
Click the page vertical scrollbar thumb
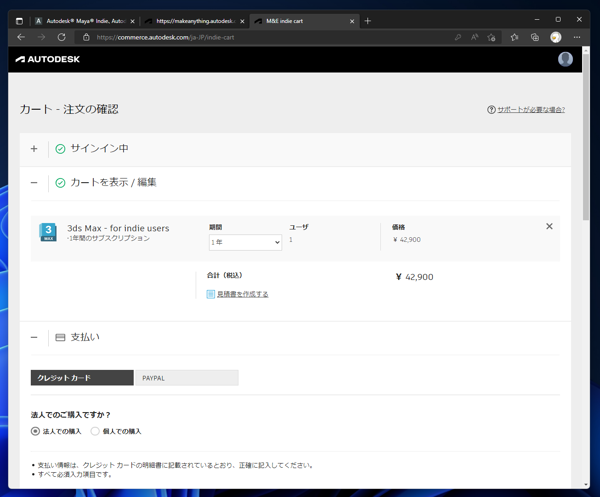point(586,136)
